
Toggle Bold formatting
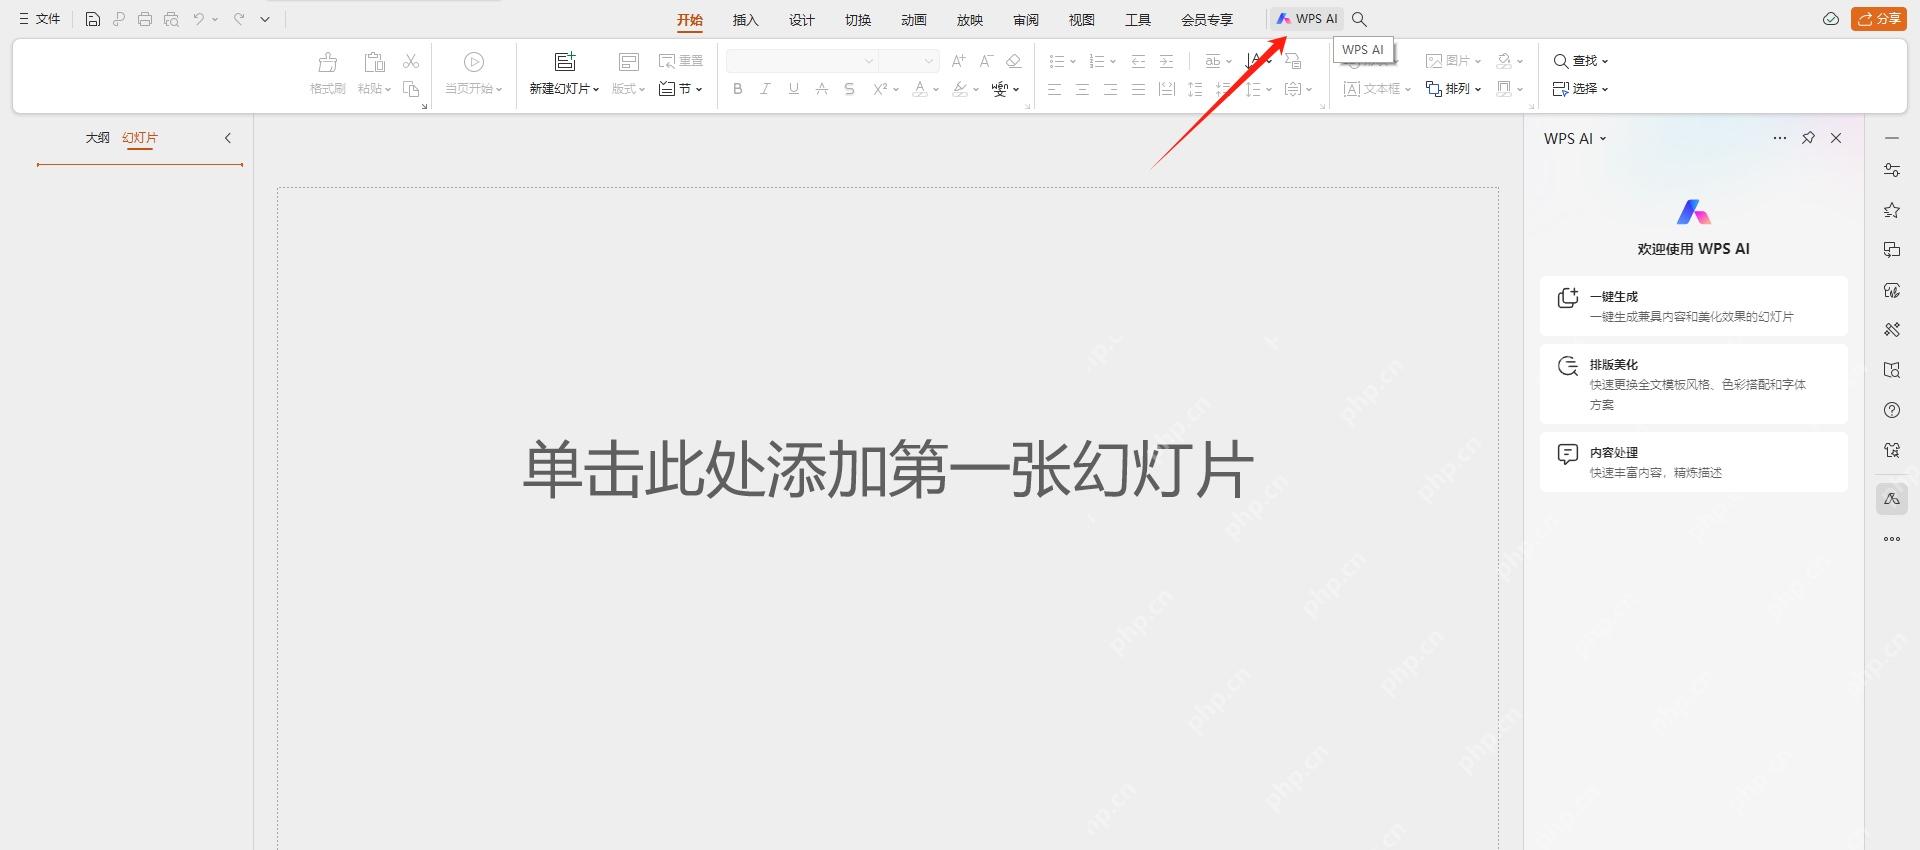738,89
